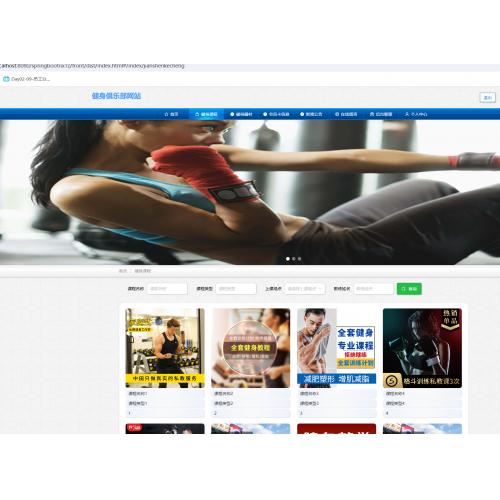
Task: Click 首页 link in the breadcrumb
Action: pos(123,271)
